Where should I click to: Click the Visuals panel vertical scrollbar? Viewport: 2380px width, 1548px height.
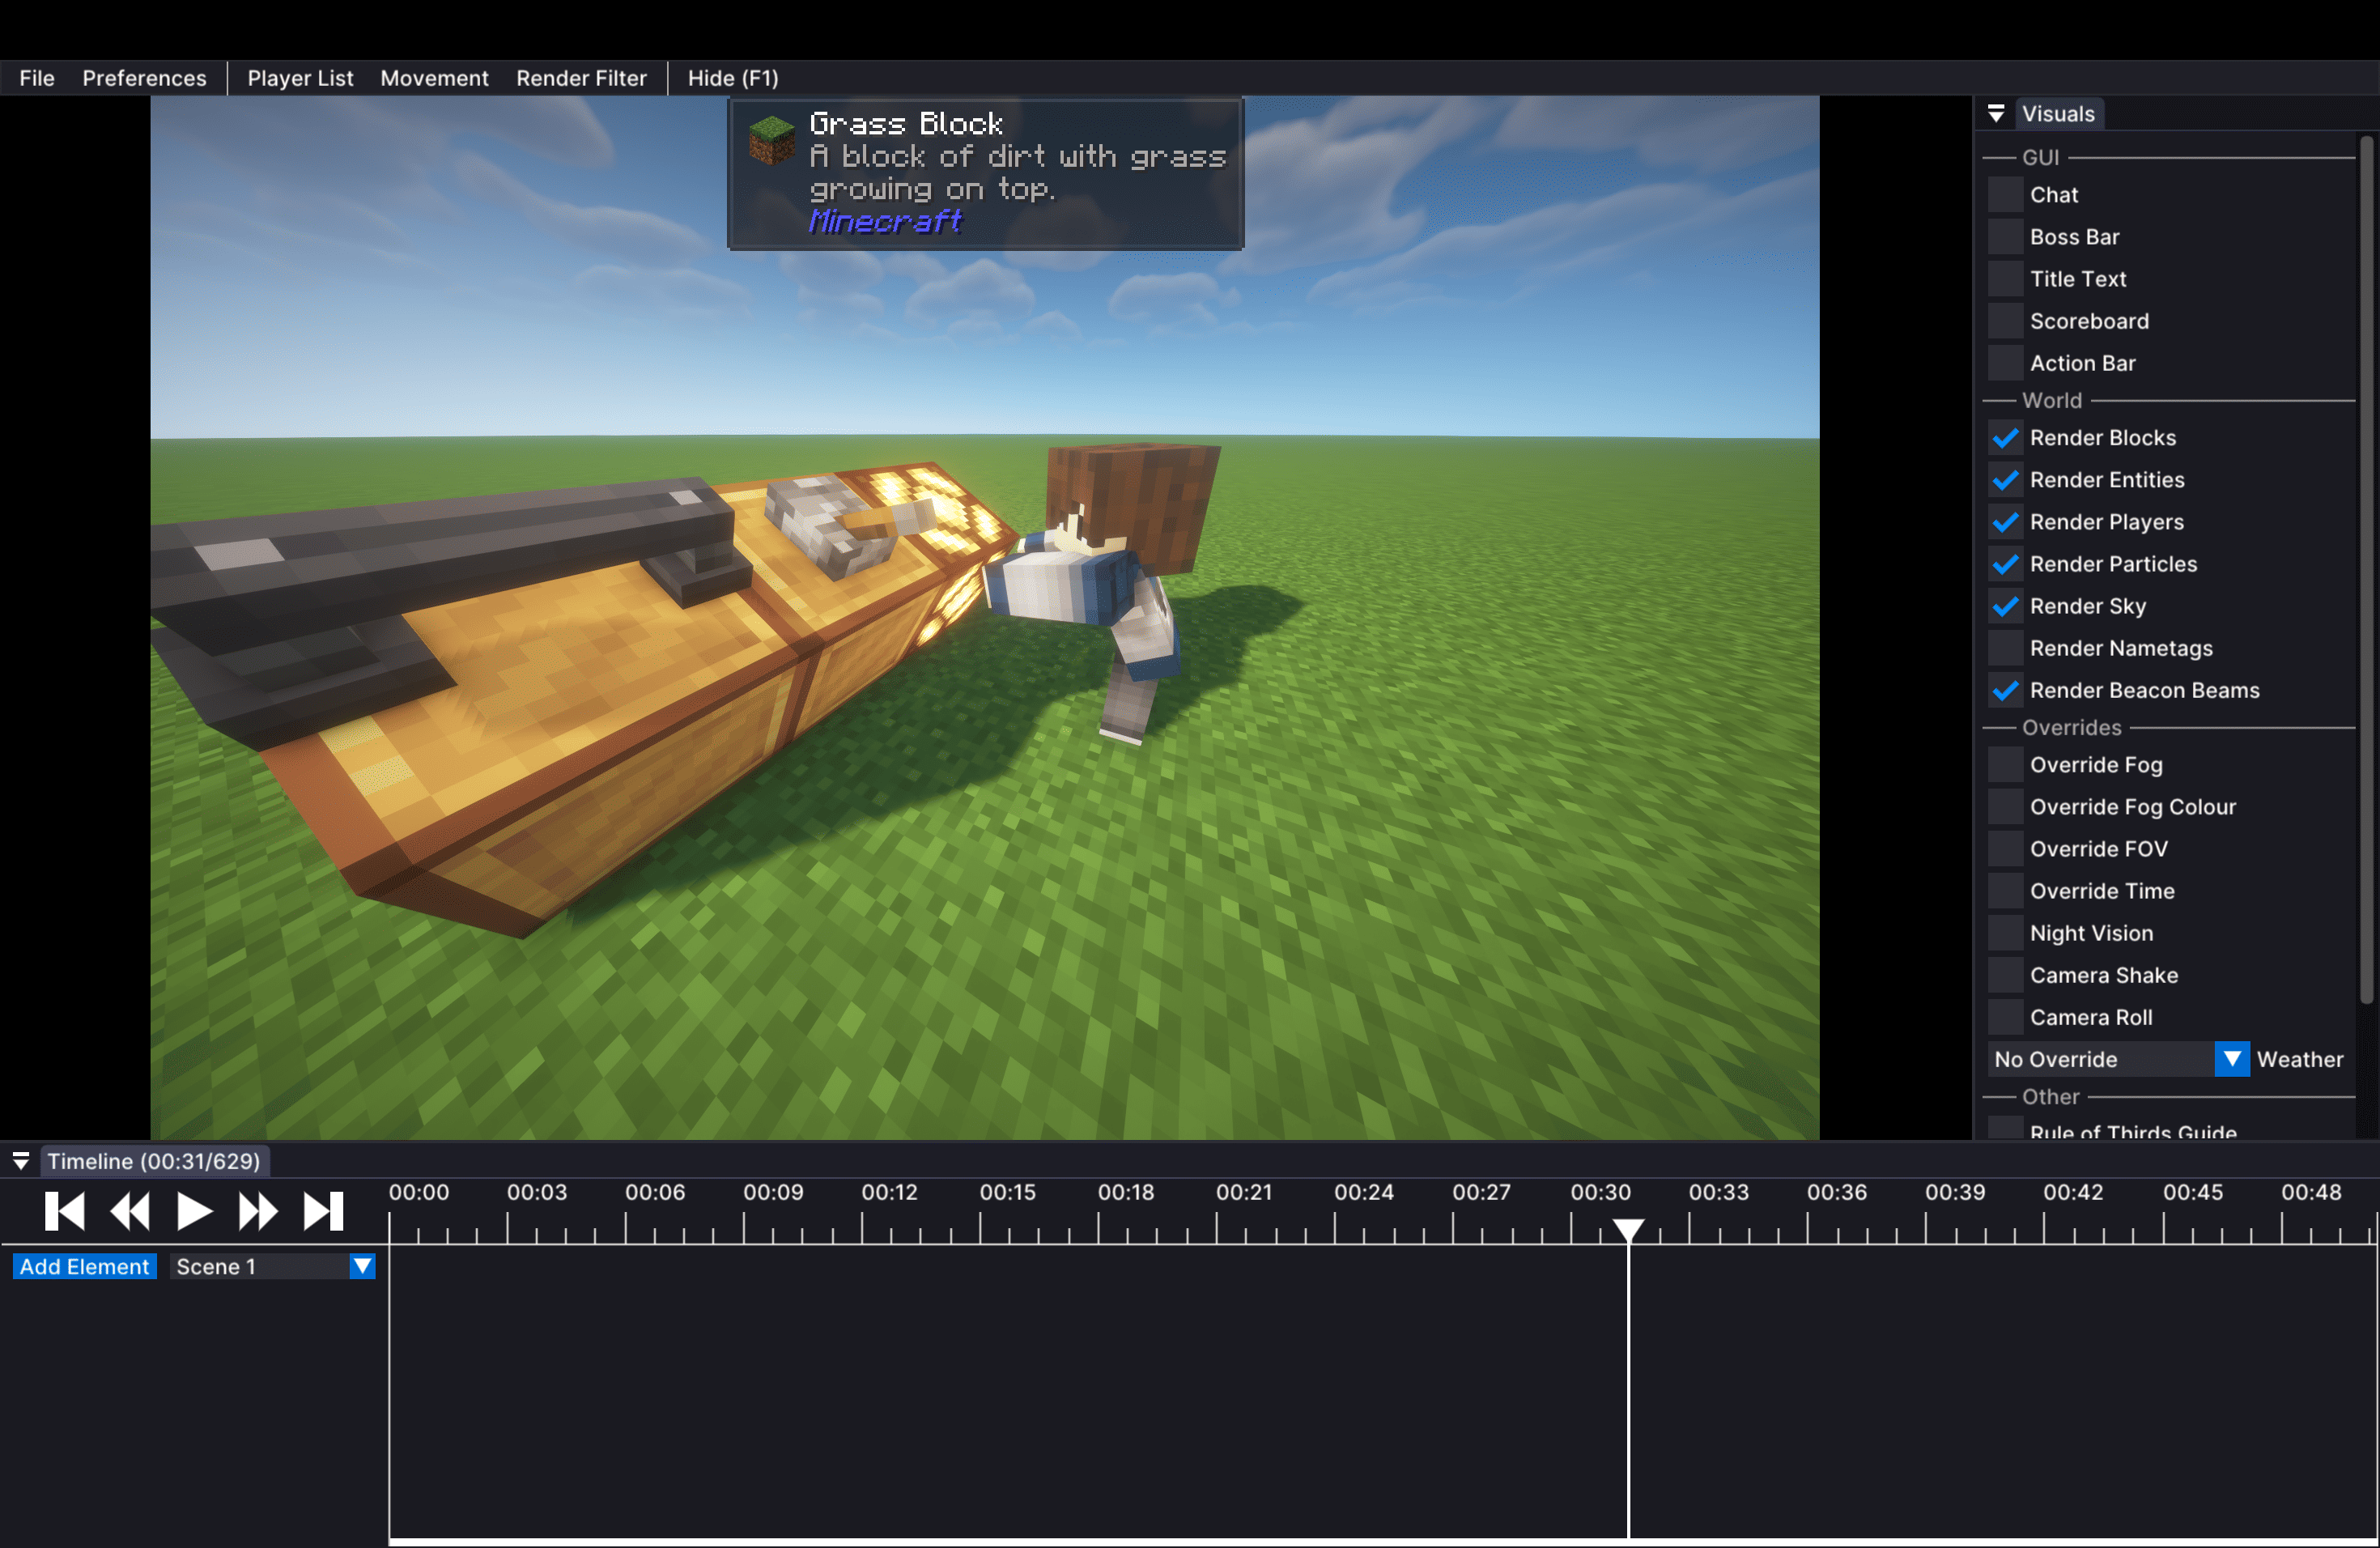(x=2366, y=570)
